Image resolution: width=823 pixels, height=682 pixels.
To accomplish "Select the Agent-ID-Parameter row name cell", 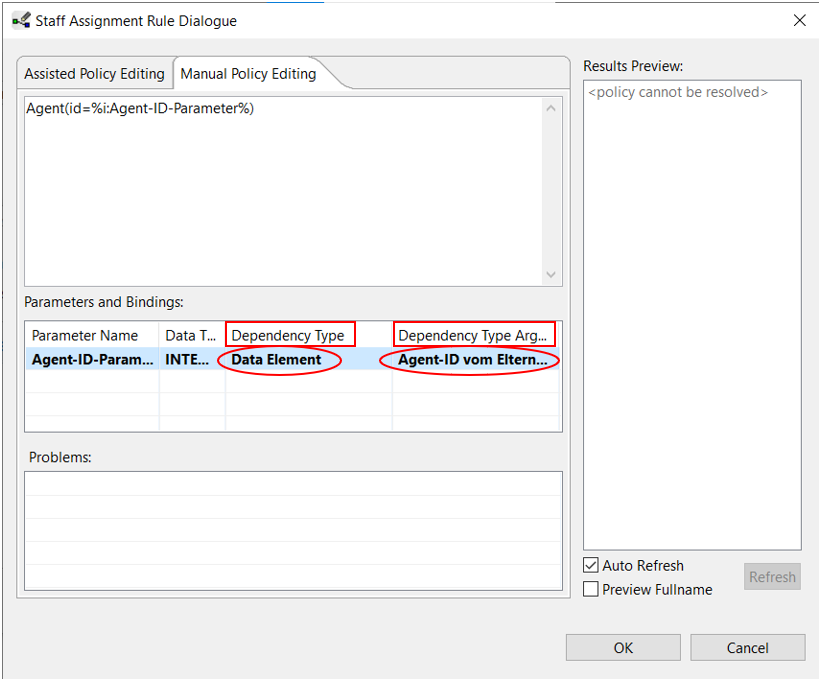I will pos(91,360).
